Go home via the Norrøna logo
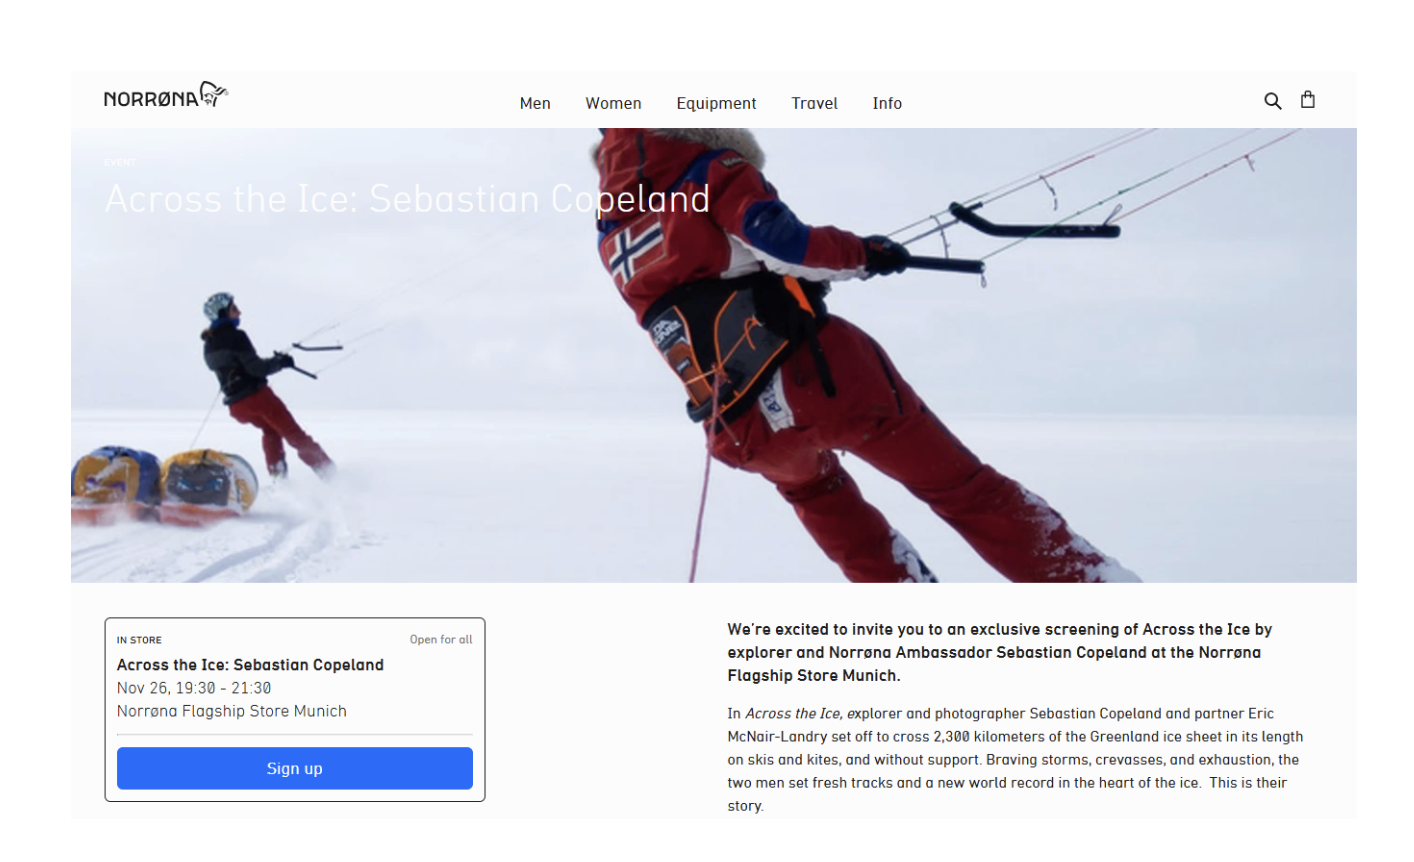The width and height of the screenshot is (1414, 862). [x=166, y=96]
